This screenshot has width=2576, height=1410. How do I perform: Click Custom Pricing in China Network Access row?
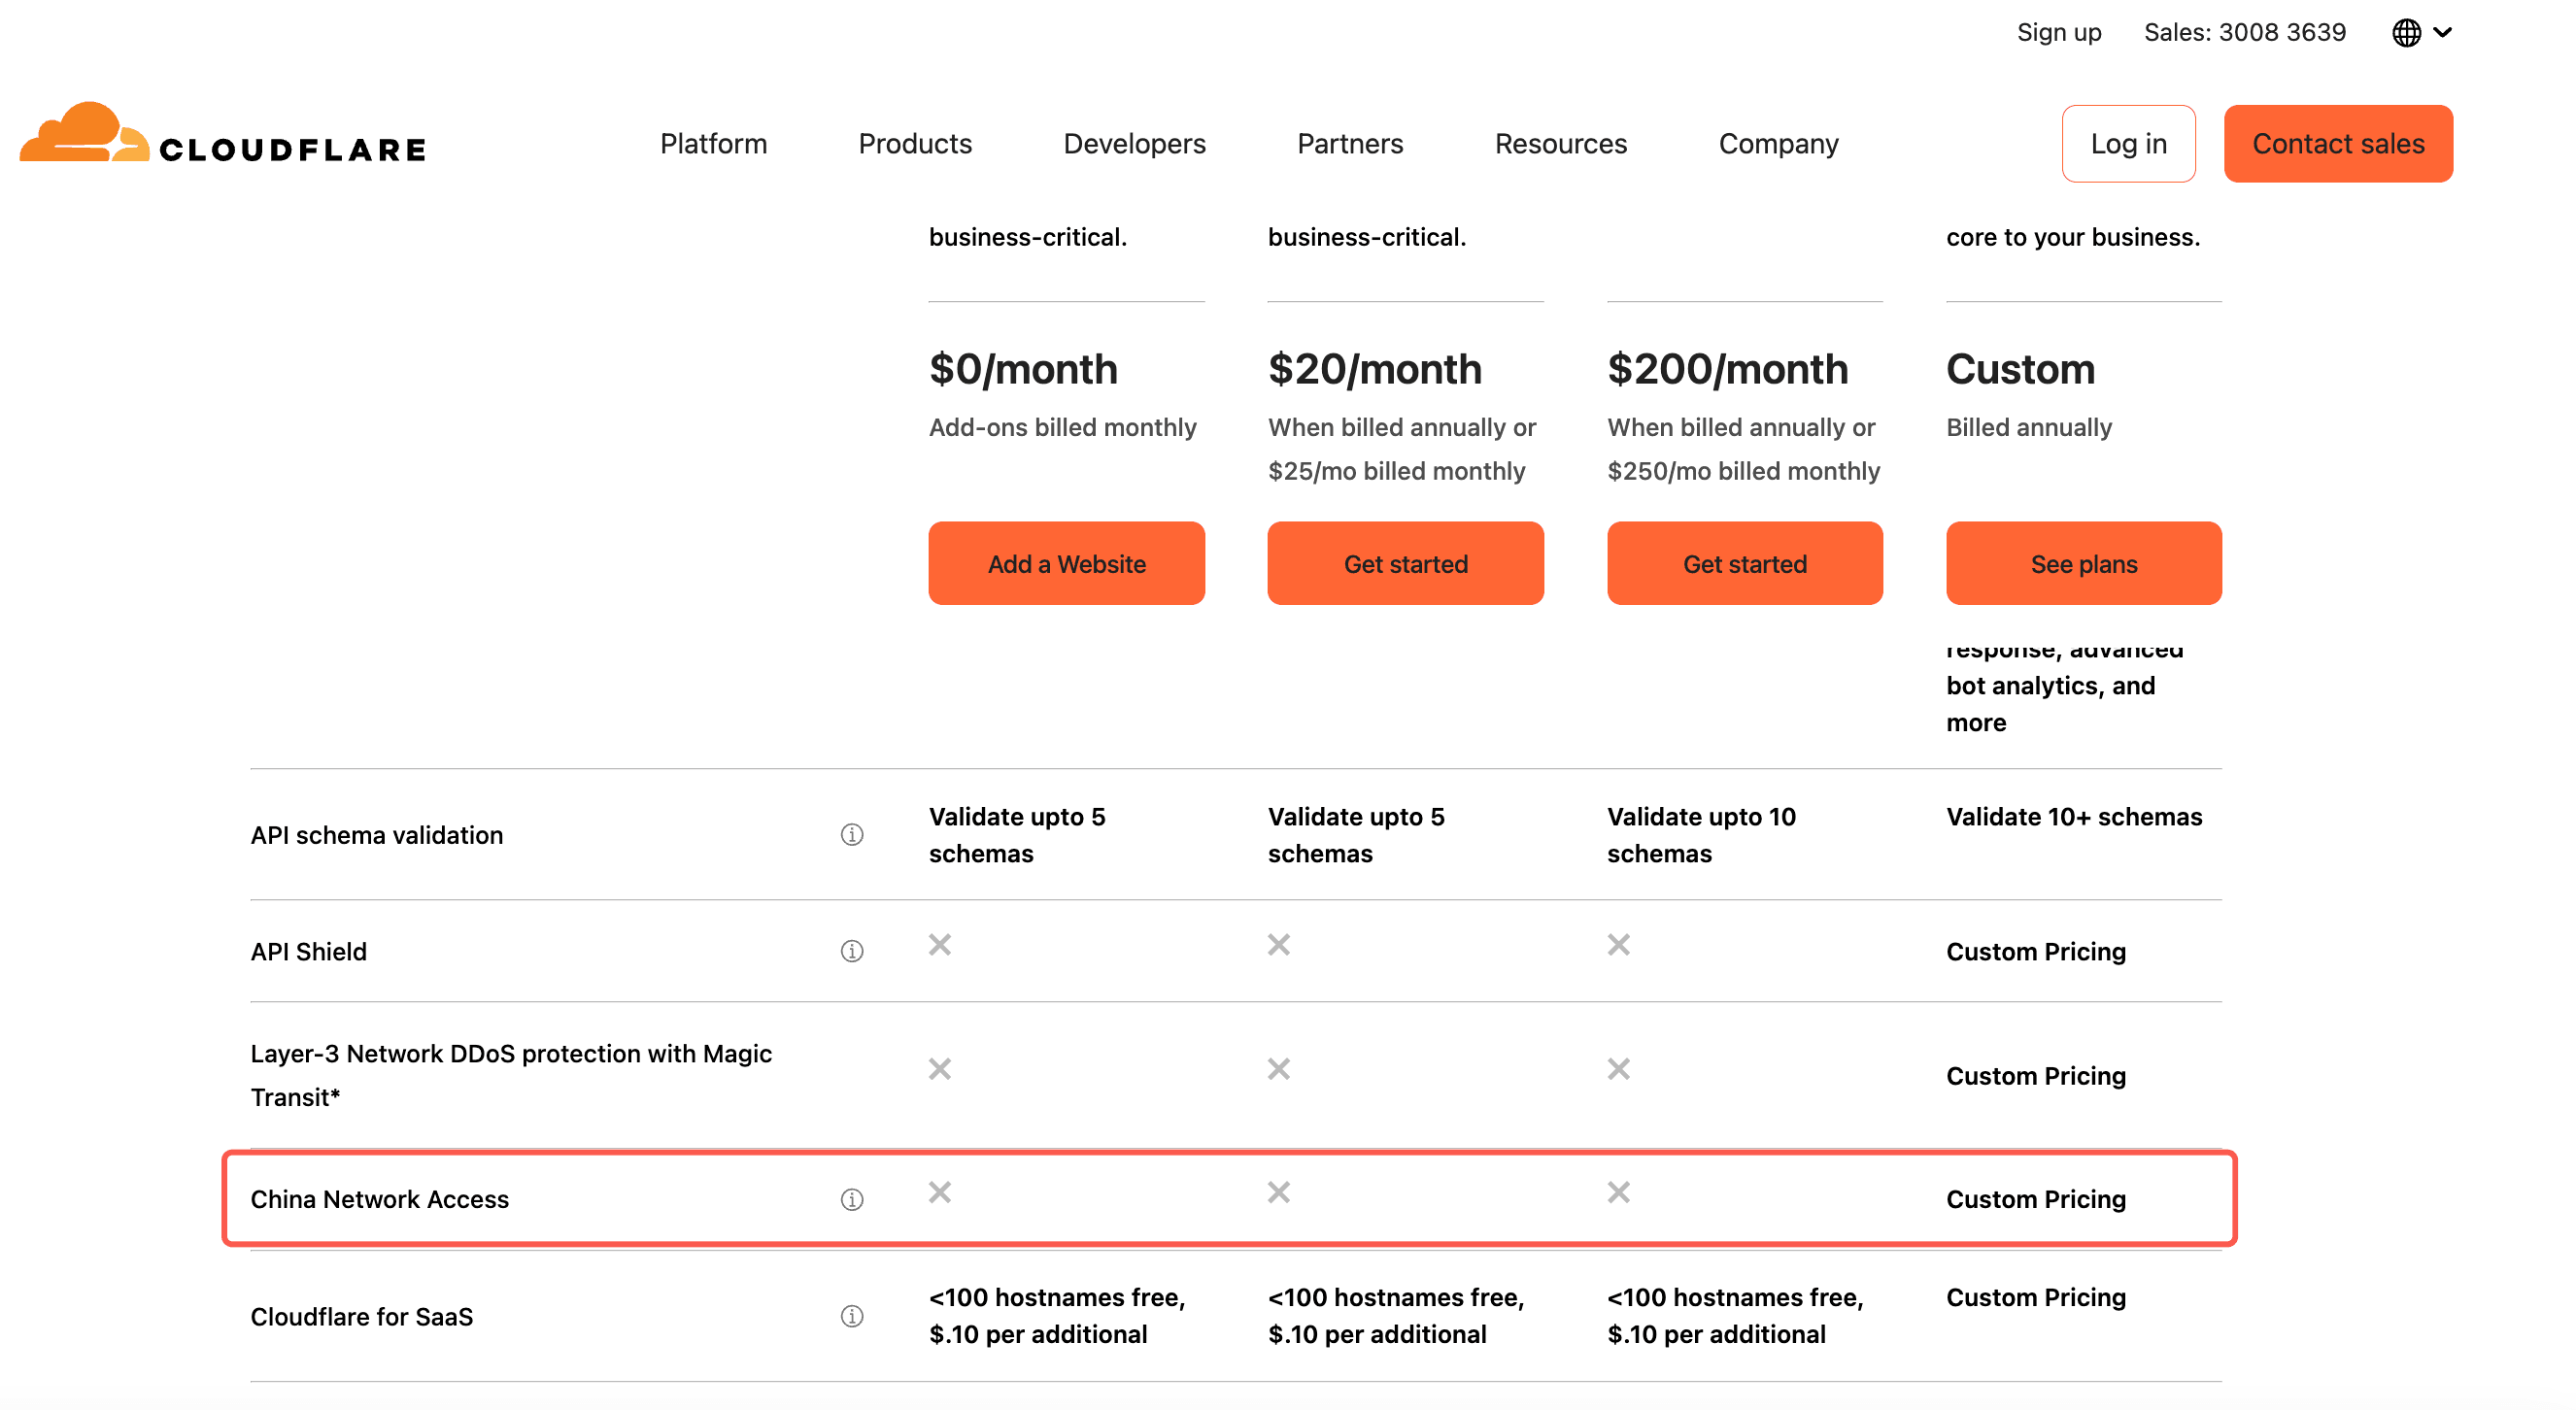click(2036, 1199)
